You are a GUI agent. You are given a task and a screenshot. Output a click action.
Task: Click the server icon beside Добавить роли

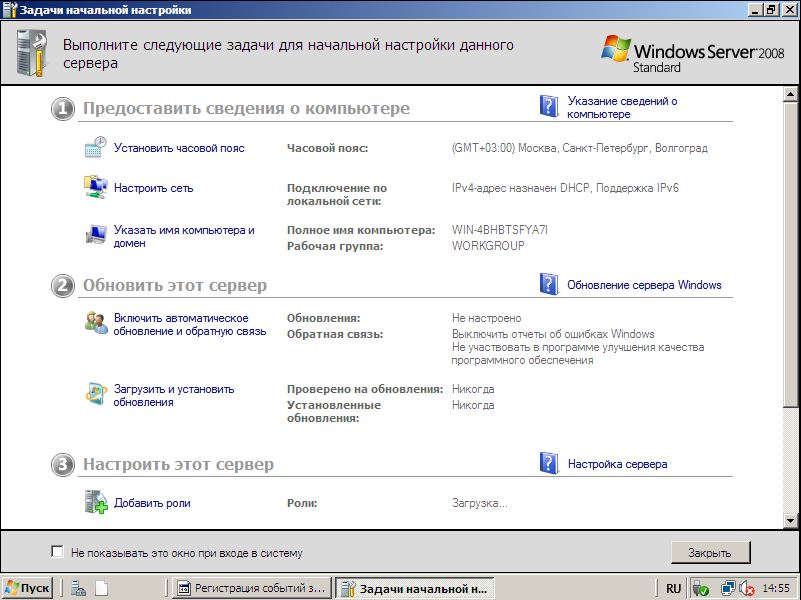pos(96,501)
